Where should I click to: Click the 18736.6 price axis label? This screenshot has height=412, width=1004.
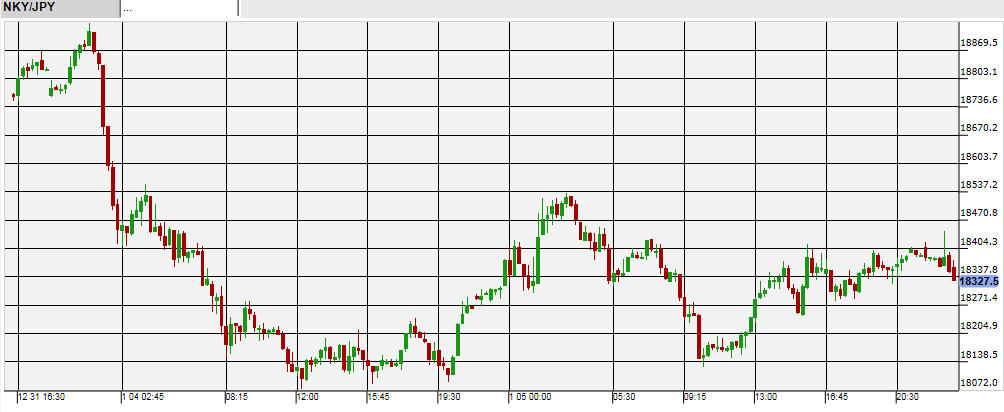pyautogui.click(x=980, y=100)
